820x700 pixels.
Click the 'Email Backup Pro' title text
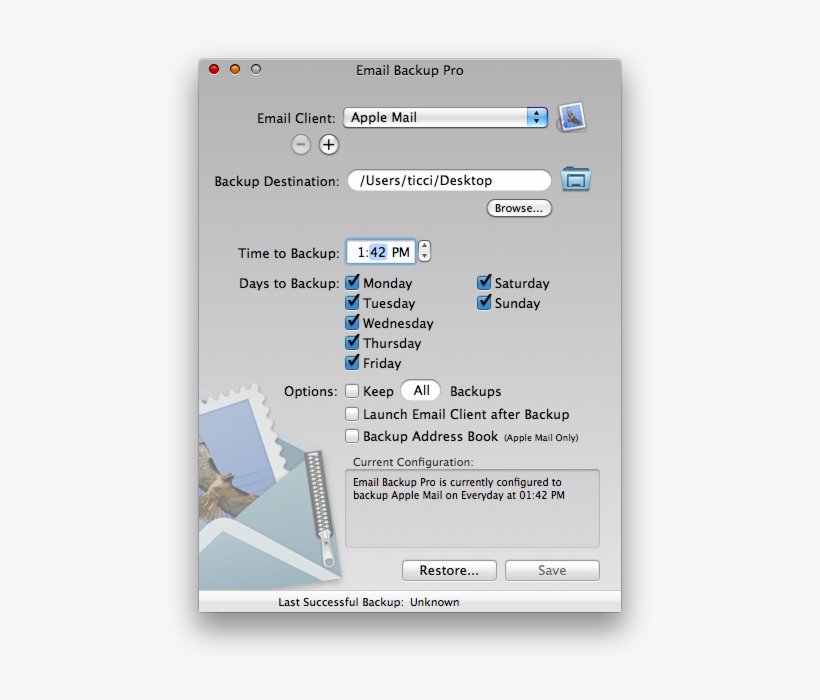click(x=409, y=71)
